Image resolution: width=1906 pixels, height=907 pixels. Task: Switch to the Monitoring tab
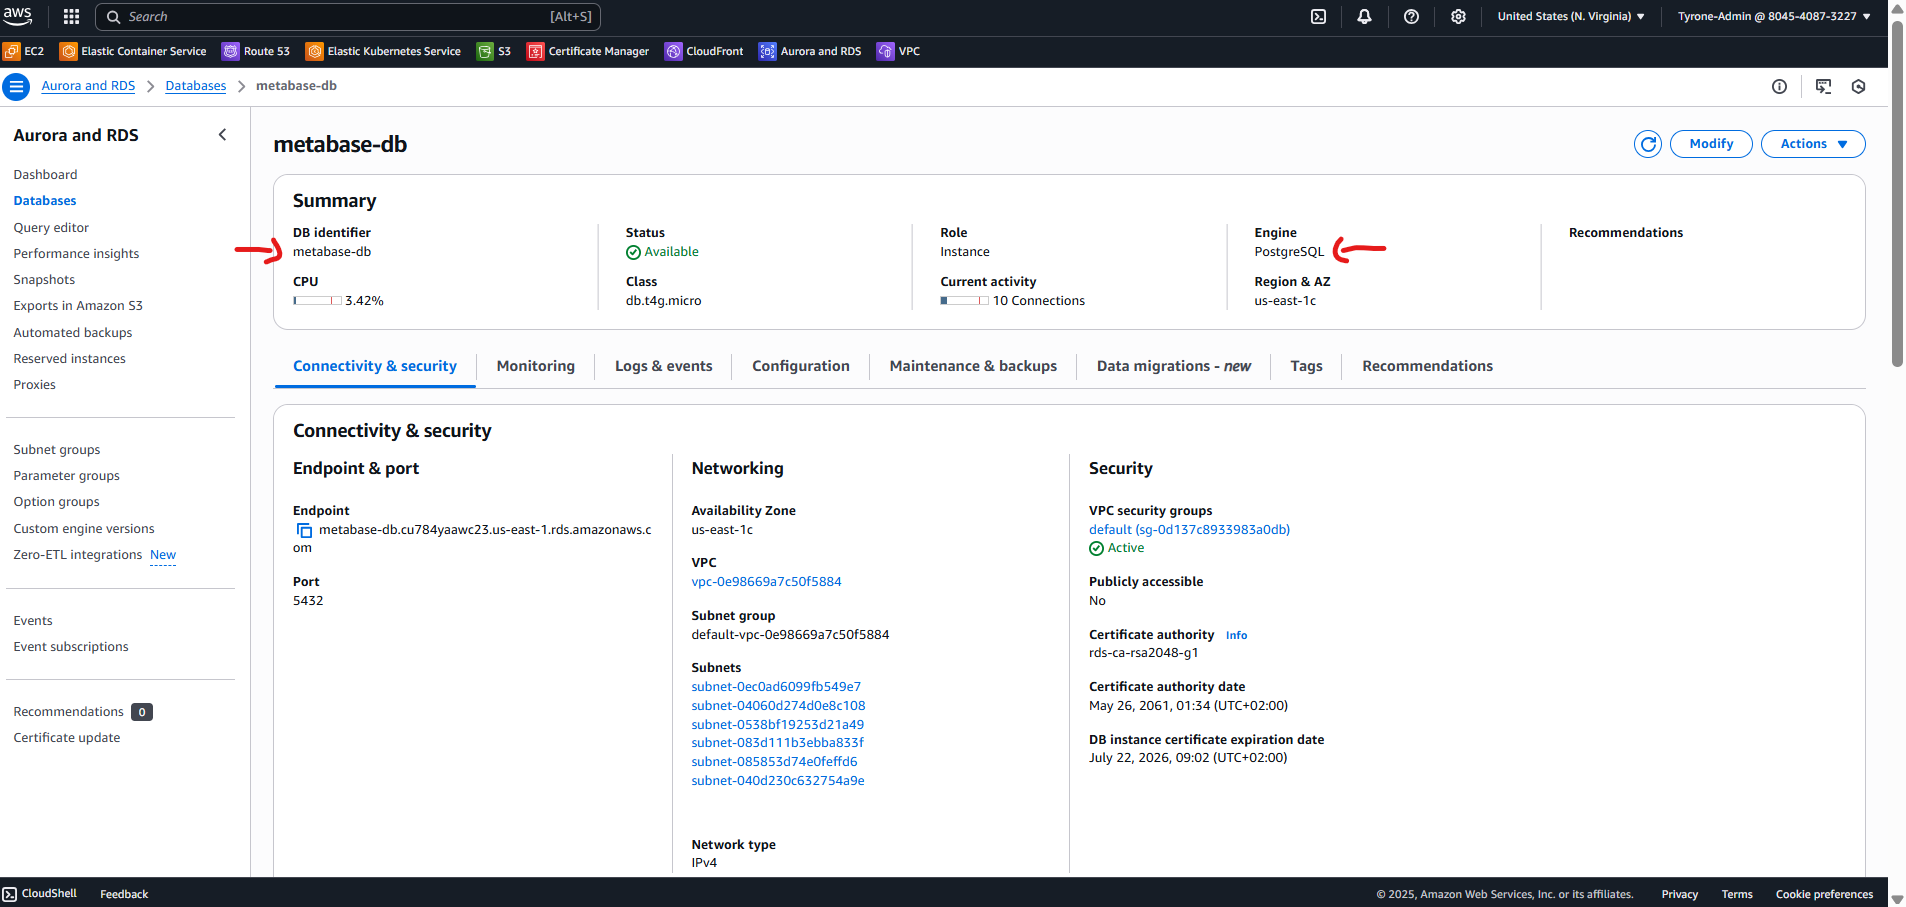pos(535,366)
